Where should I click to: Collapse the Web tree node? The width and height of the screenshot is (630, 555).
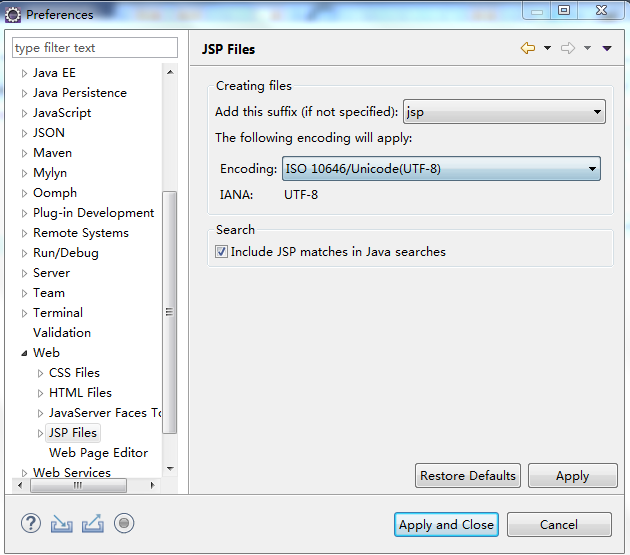pyautogui.click(x=24, y=353)
